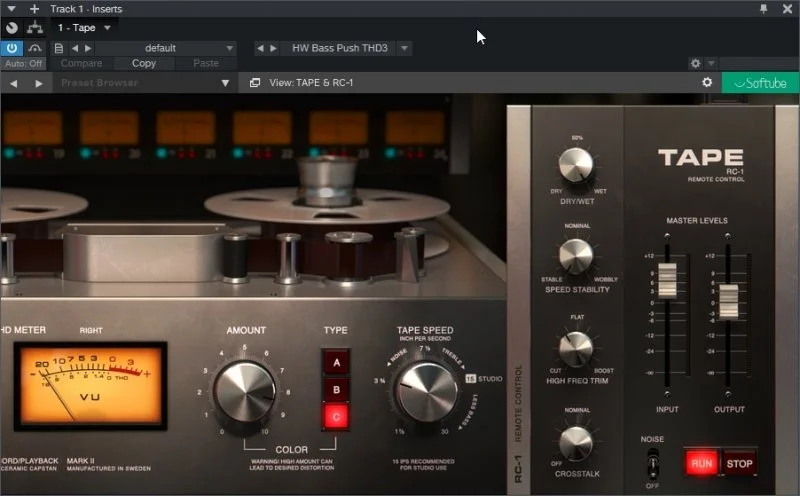Expand the small arrow next to header gear
The height and width of the screenshot is (496, 800).
tap(711, 63)
